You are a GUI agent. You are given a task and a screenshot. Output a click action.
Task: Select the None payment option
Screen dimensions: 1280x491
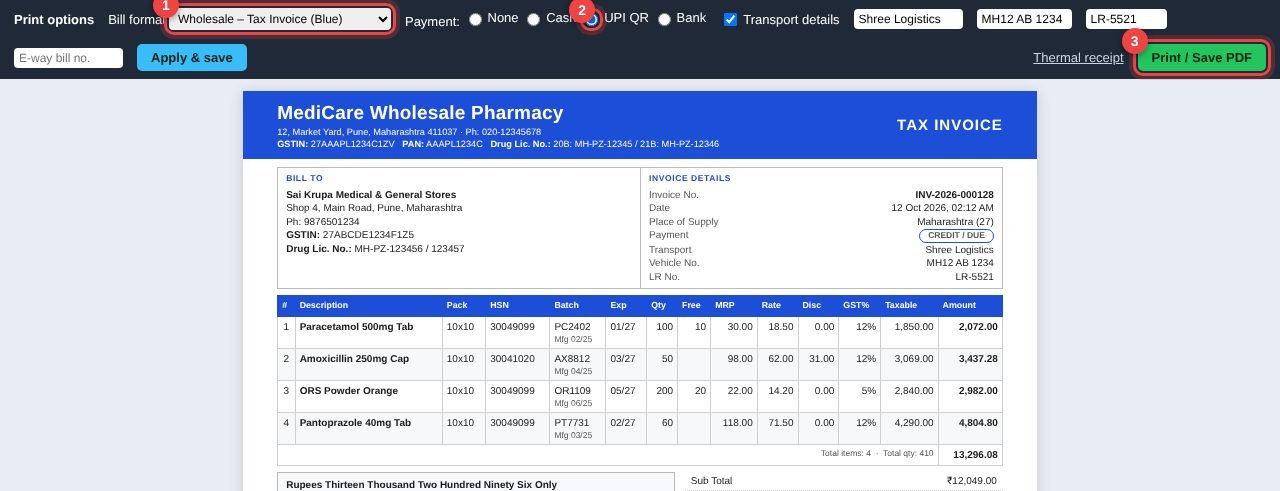tap(475, 19)
